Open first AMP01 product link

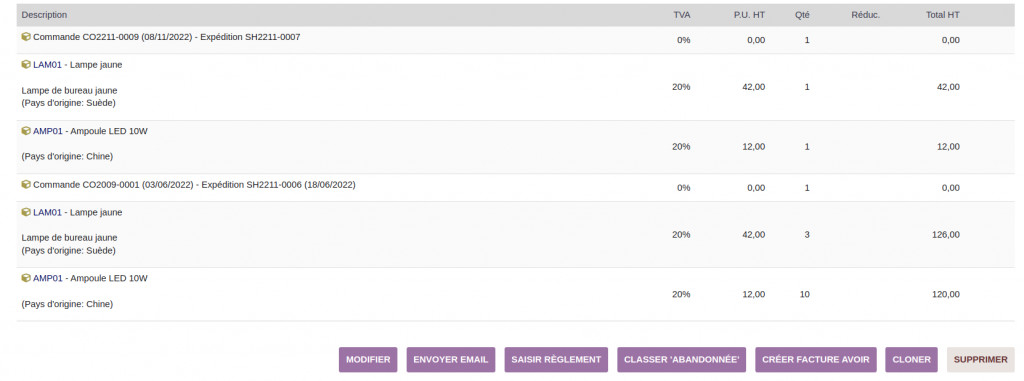click(x=48, y=131)
